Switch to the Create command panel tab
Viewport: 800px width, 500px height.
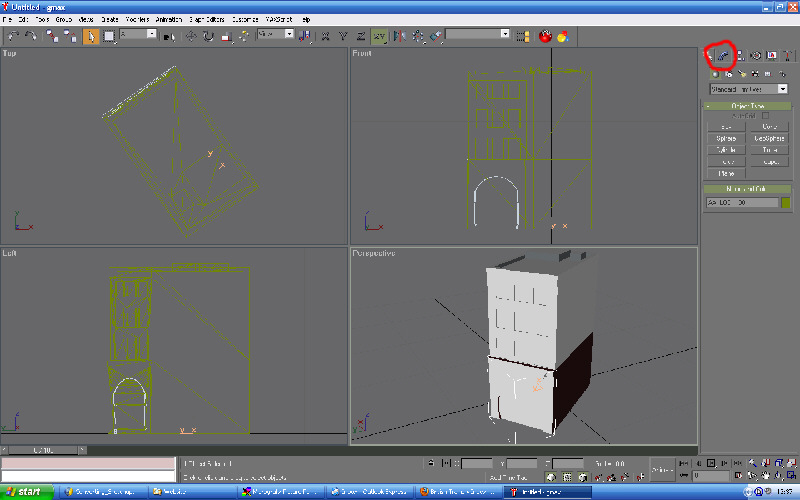[x=709, y=55]
